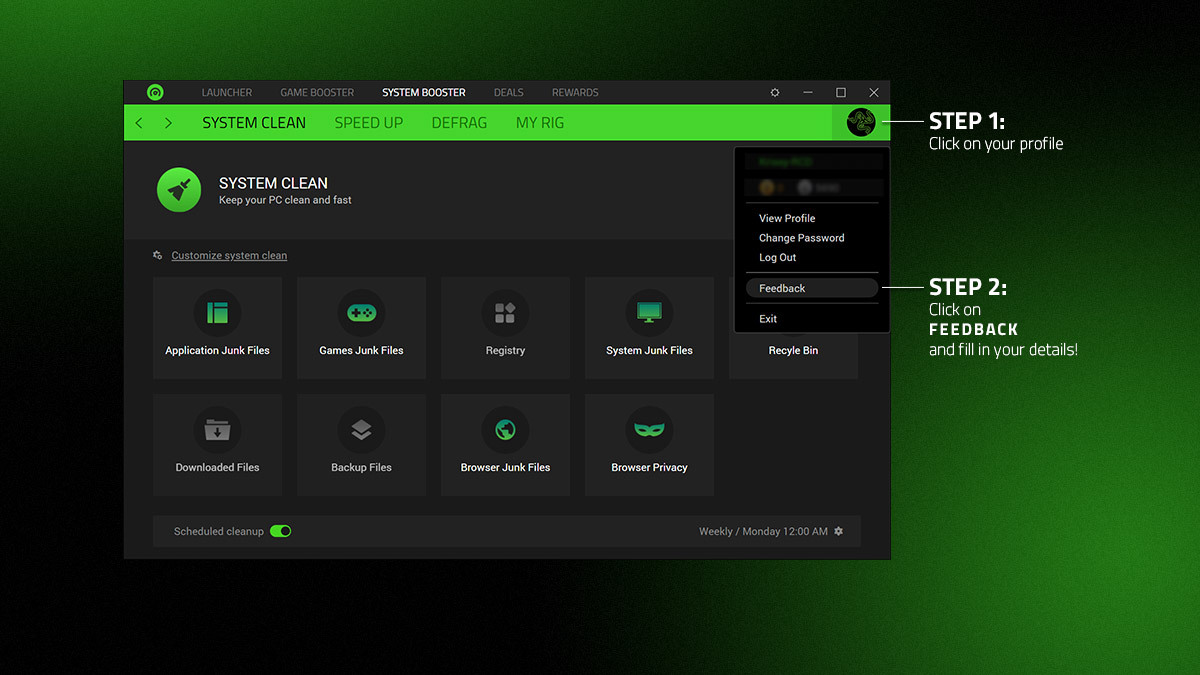Select the Defrag sub-tab
The image size is (1200, 675).
[460, 123]
